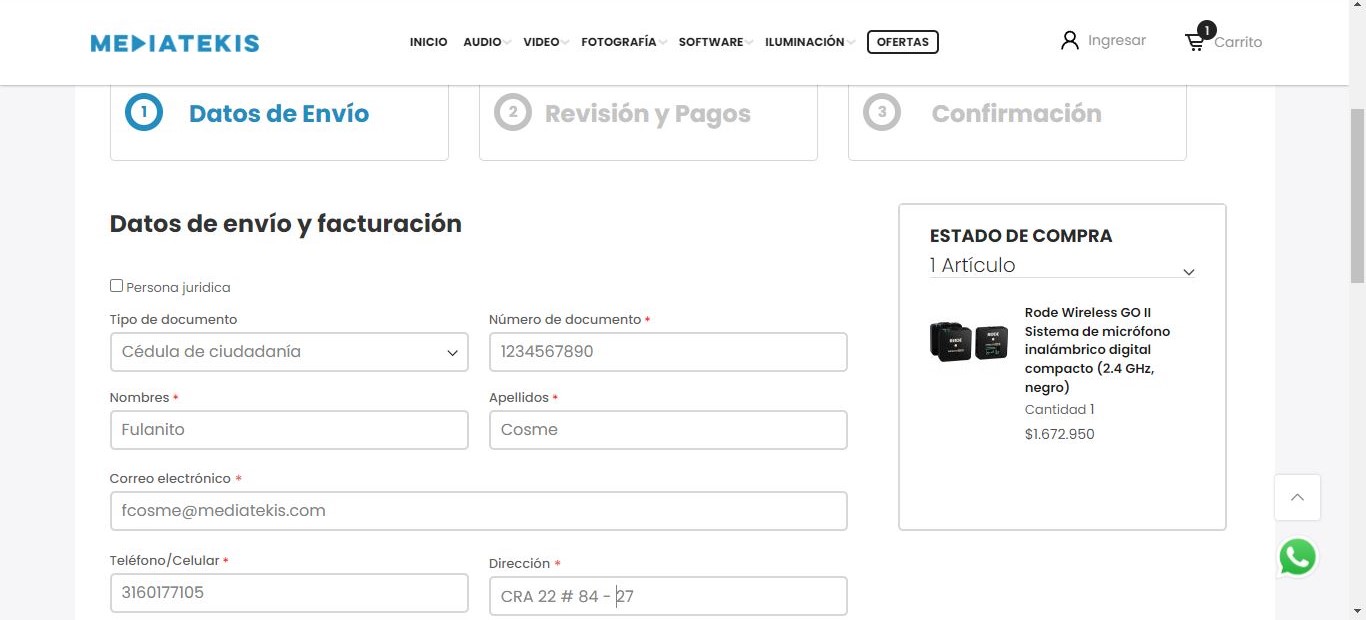Click the Datos de envío y facturación heading
1366x620 pixels.
(x=286, y=224)
